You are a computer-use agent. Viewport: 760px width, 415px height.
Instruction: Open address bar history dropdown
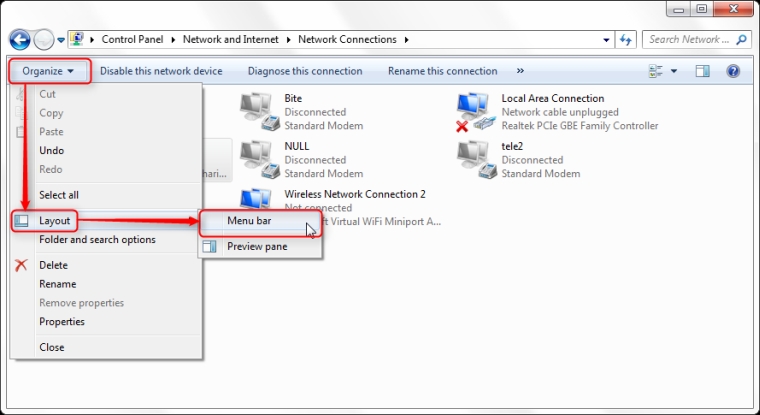point(606,40)
